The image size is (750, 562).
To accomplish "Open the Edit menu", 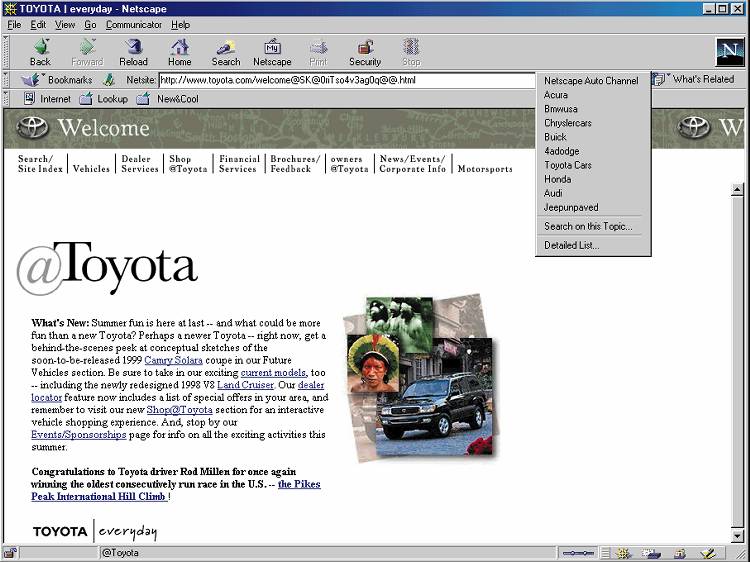I will point(38,25).
